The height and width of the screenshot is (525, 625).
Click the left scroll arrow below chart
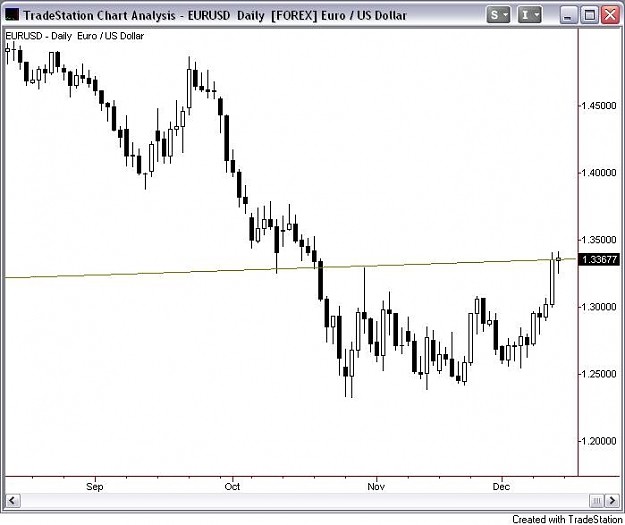pos(13,500)
